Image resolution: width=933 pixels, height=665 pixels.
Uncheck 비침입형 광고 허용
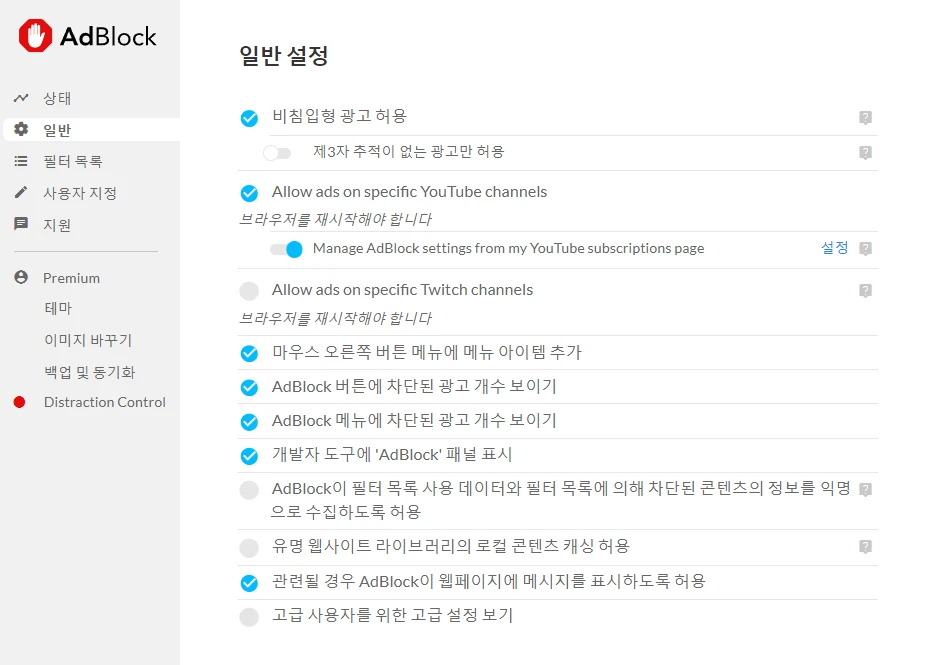click(x=249, y=117)
